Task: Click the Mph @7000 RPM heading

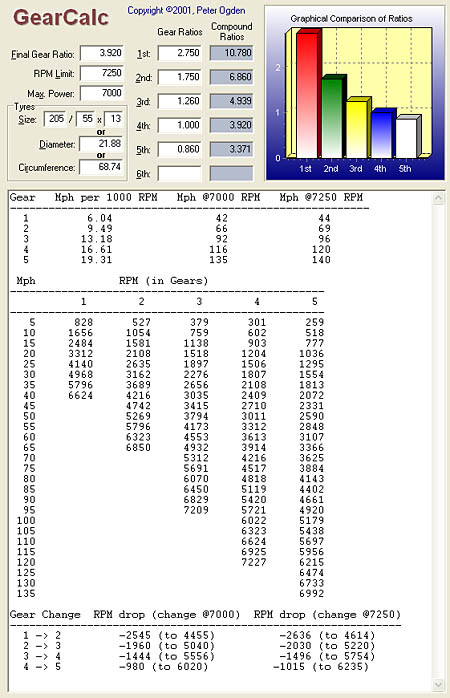Action: pos(218,197)
